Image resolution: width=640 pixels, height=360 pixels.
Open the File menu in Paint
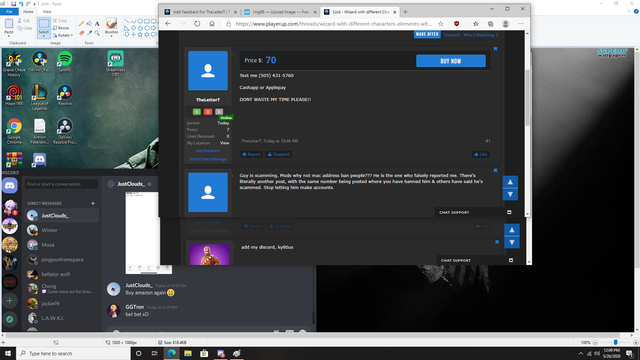tap(9, 11)
